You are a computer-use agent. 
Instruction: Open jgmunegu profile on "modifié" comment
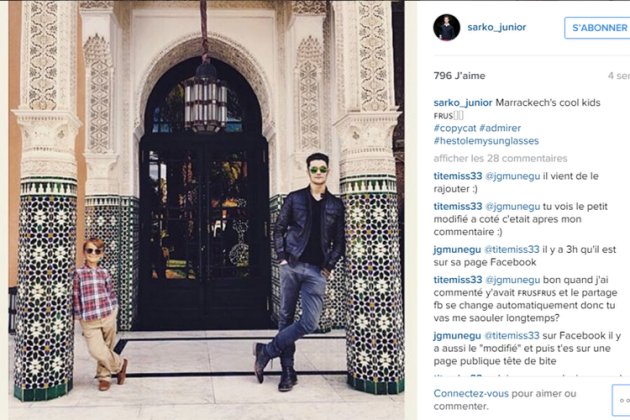click(x=457, y=336)
